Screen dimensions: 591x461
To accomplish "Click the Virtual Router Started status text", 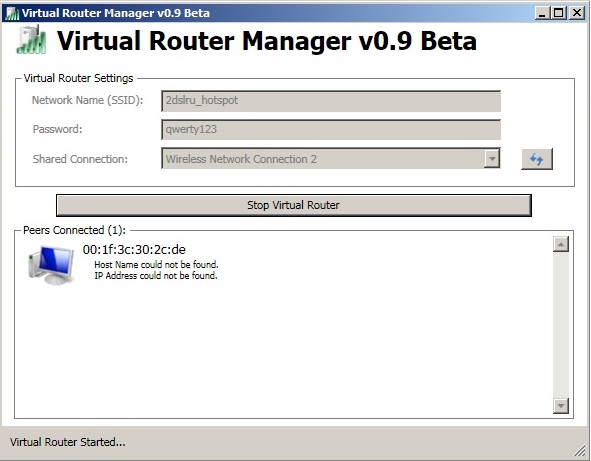I will pos(67,442).
